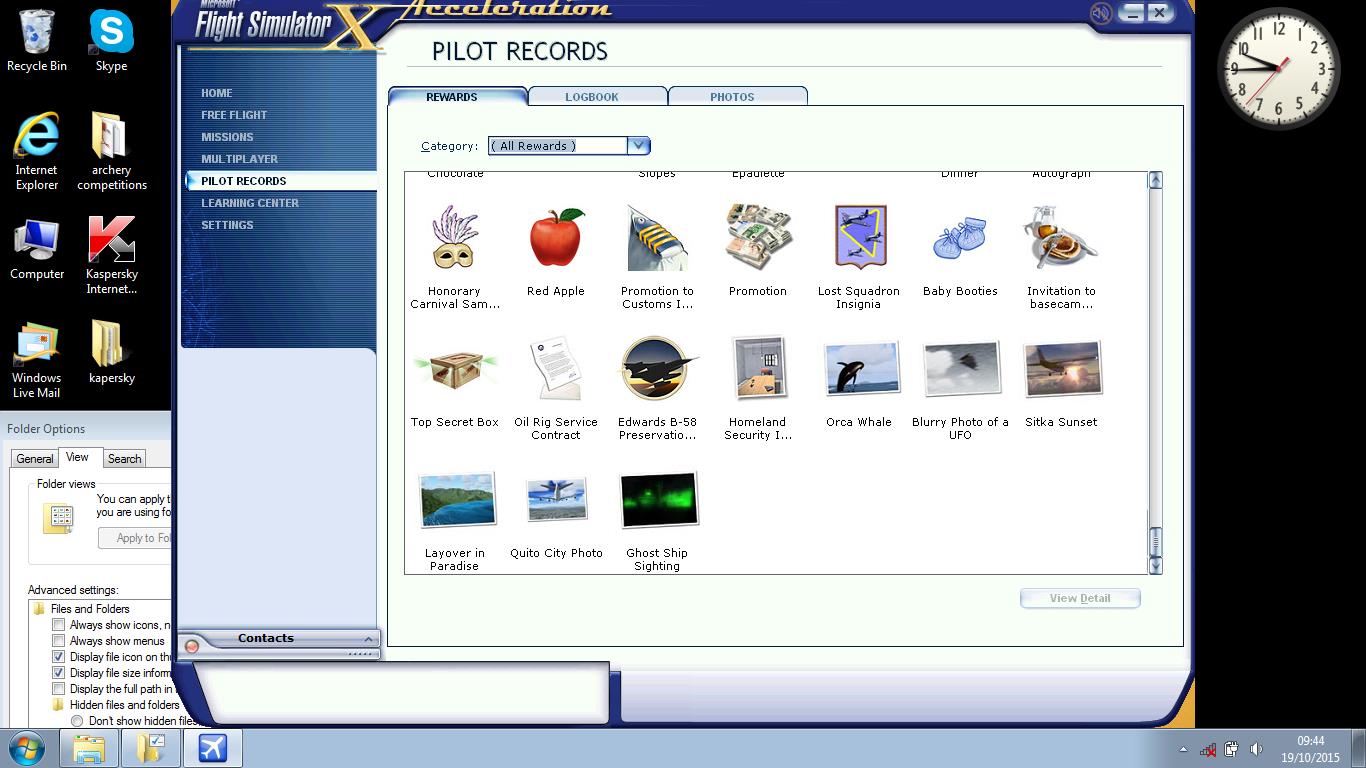This screenshot has height=768, width=1366.
Task: Show hidden system tray icons
Action: (1184, 749)
